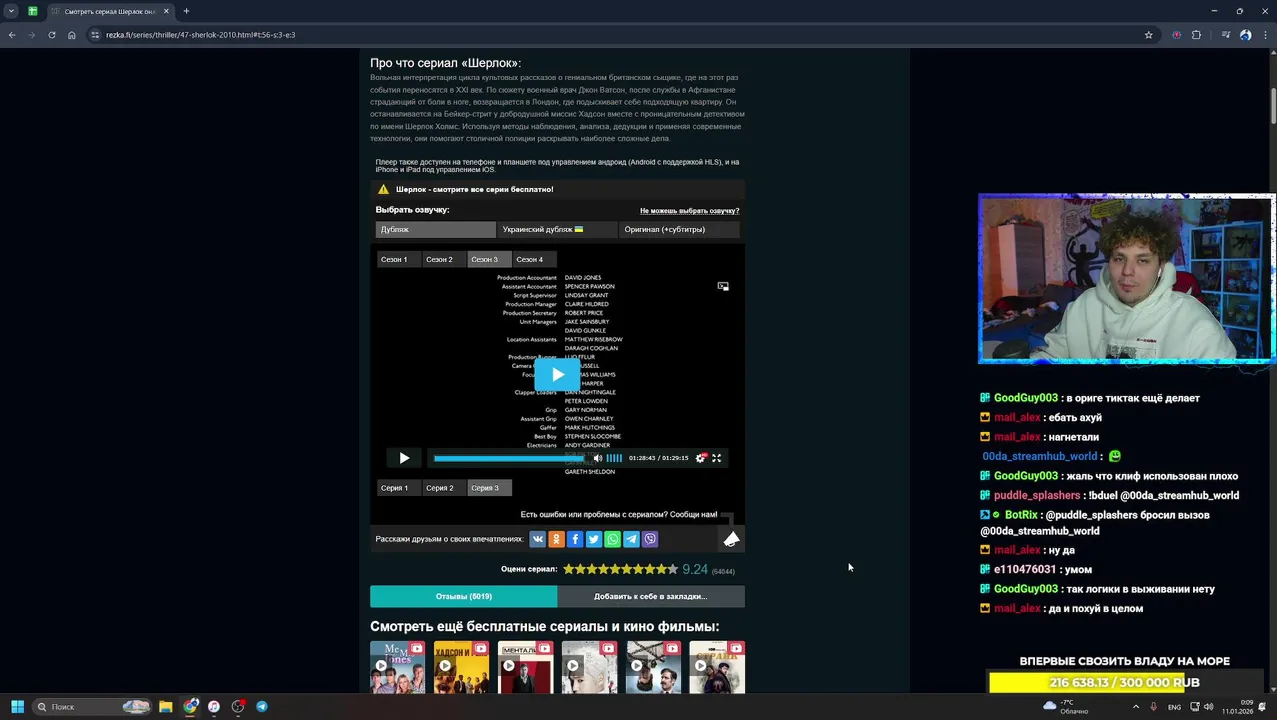Open the tab search dropdown arrow
Viewport: 1277px width, 720px height.
pos(11,11)
